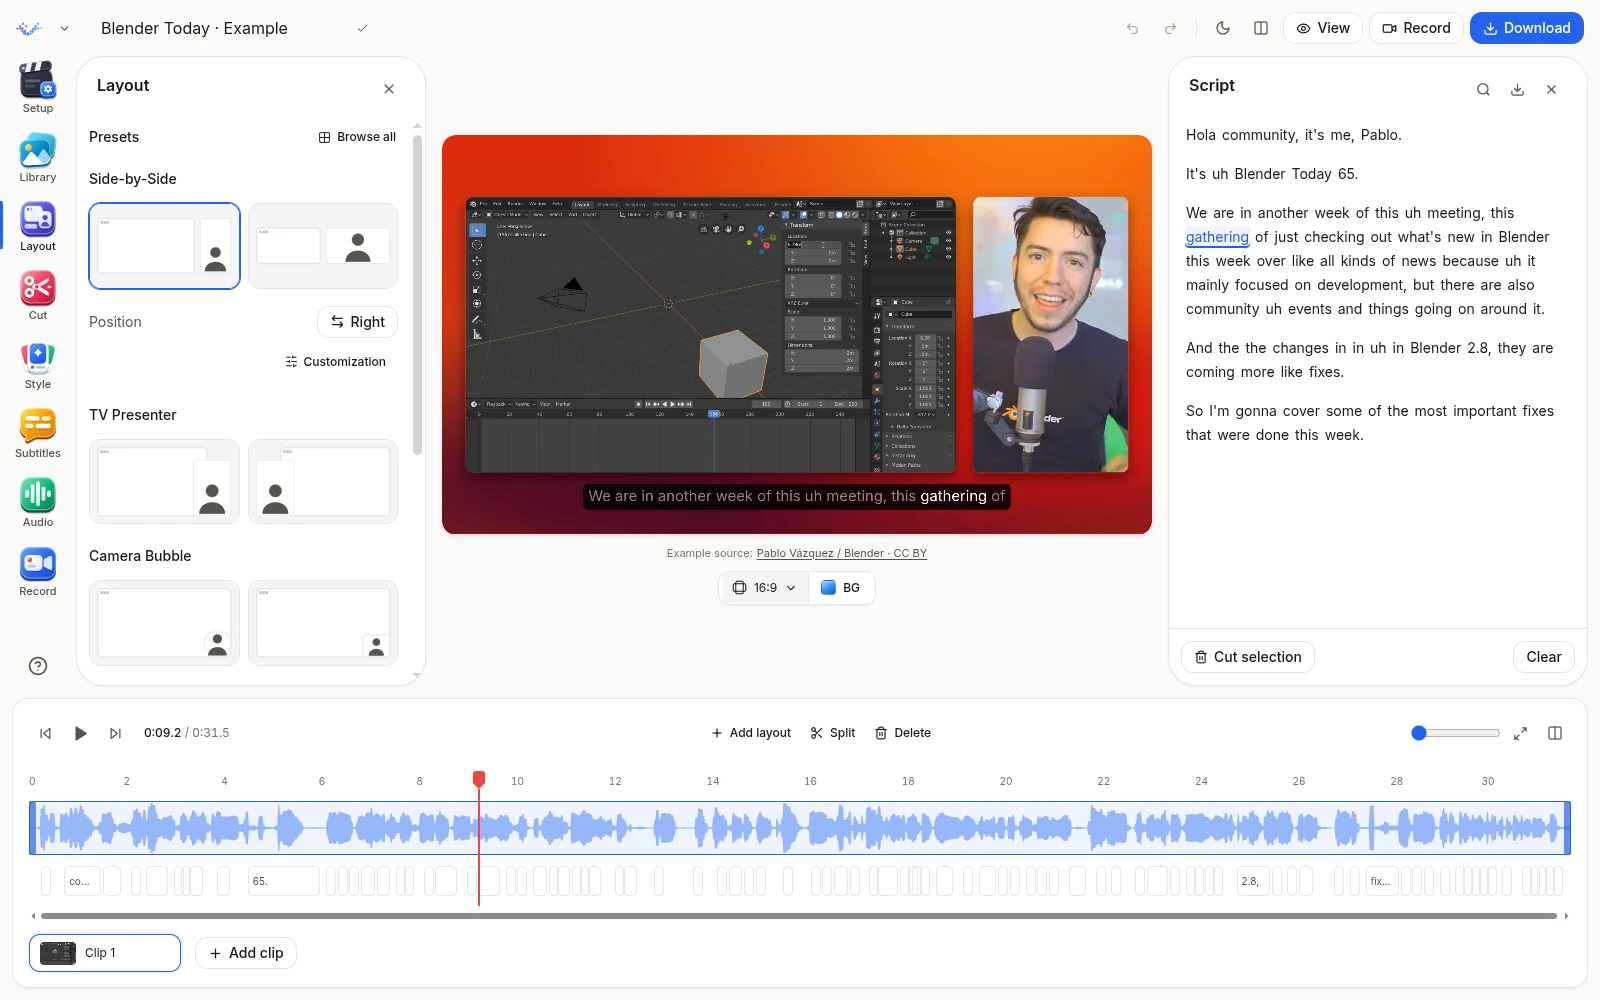The image size is (1600, 1000).
Task: Expand the timeline to fullscreen
Action: click(1520, 733)
